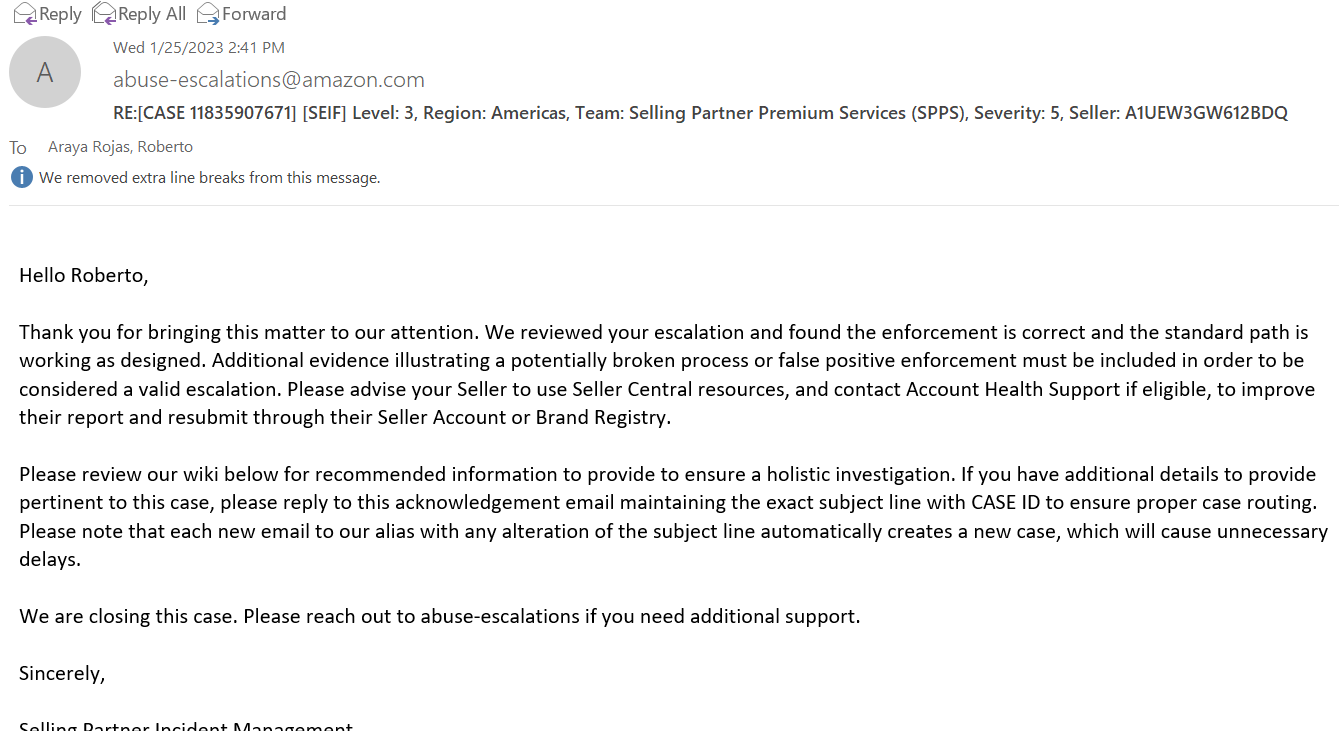Image resolution: width=1339 pixels, height=743 pixels.
Task: Click the email subject line with CASE 11835907671
Action: tap(700, 113)
